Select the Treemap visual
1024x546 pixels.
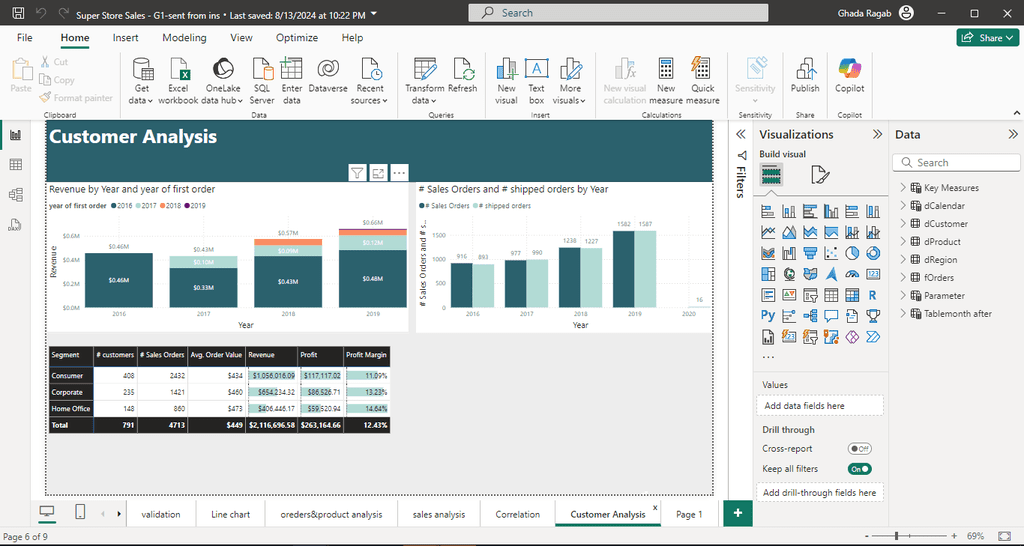tap(768, 274)
